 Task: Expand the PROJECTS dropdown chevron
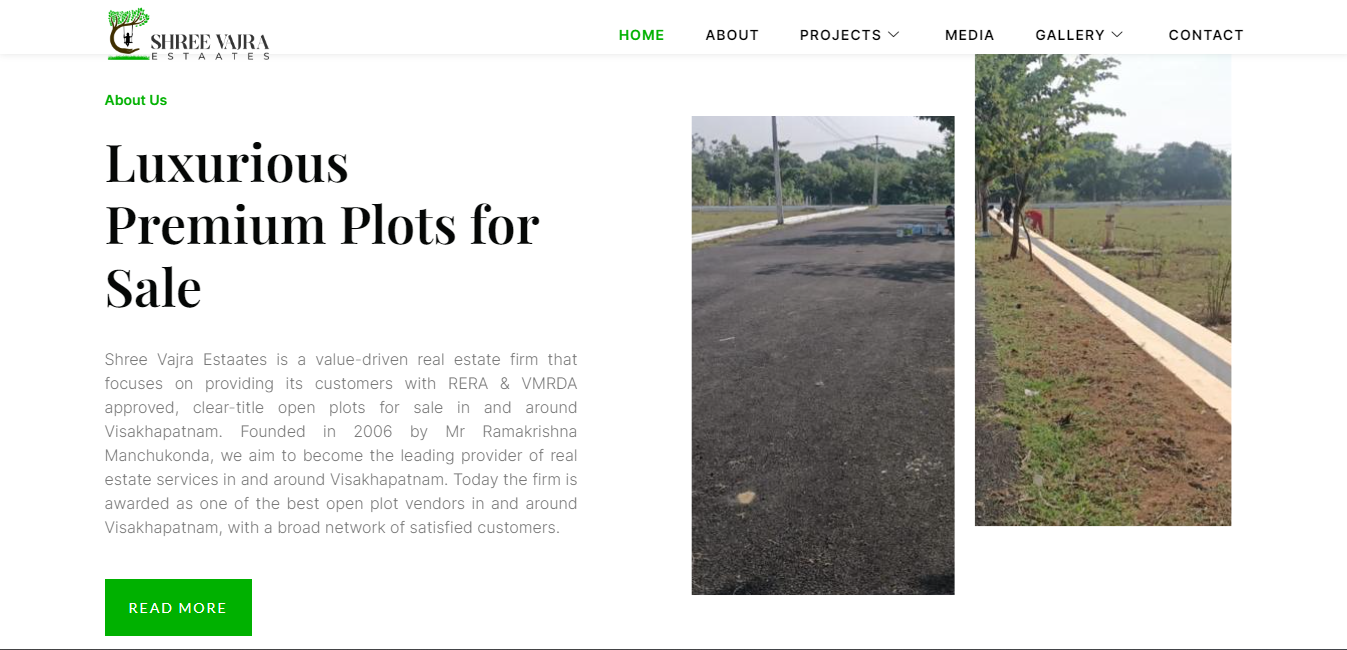(894, 35)
